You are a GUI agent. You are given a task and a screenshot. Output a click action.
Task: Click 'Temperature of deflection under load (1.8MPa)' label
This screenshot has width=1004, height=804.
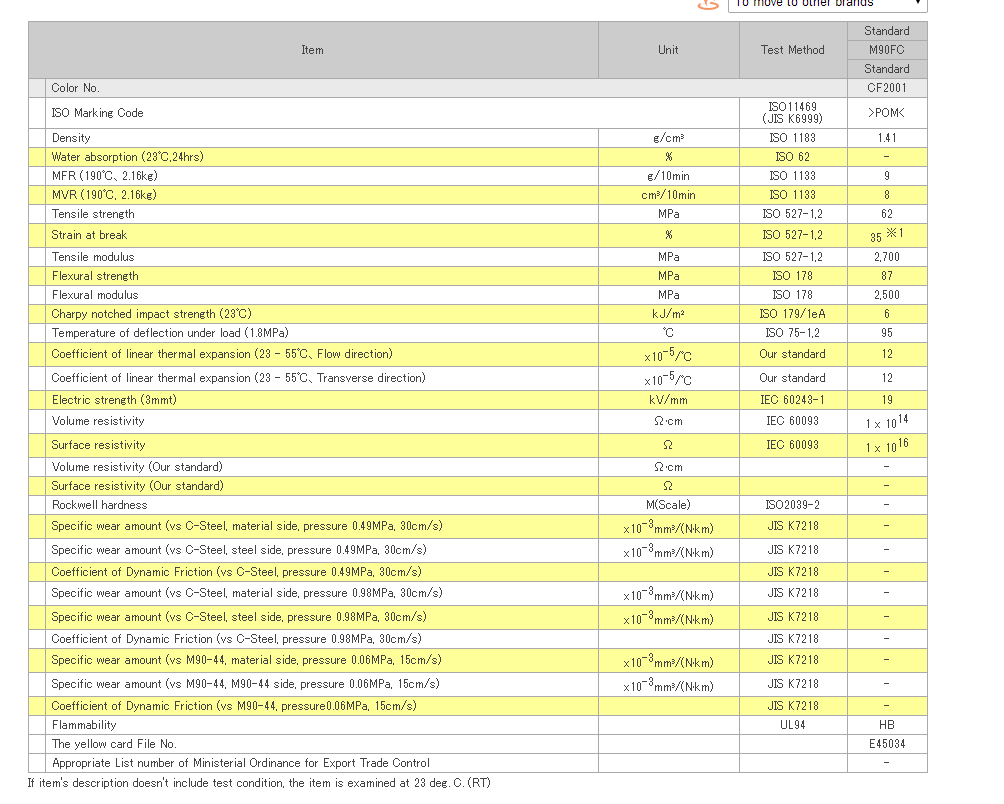[170, 334]
